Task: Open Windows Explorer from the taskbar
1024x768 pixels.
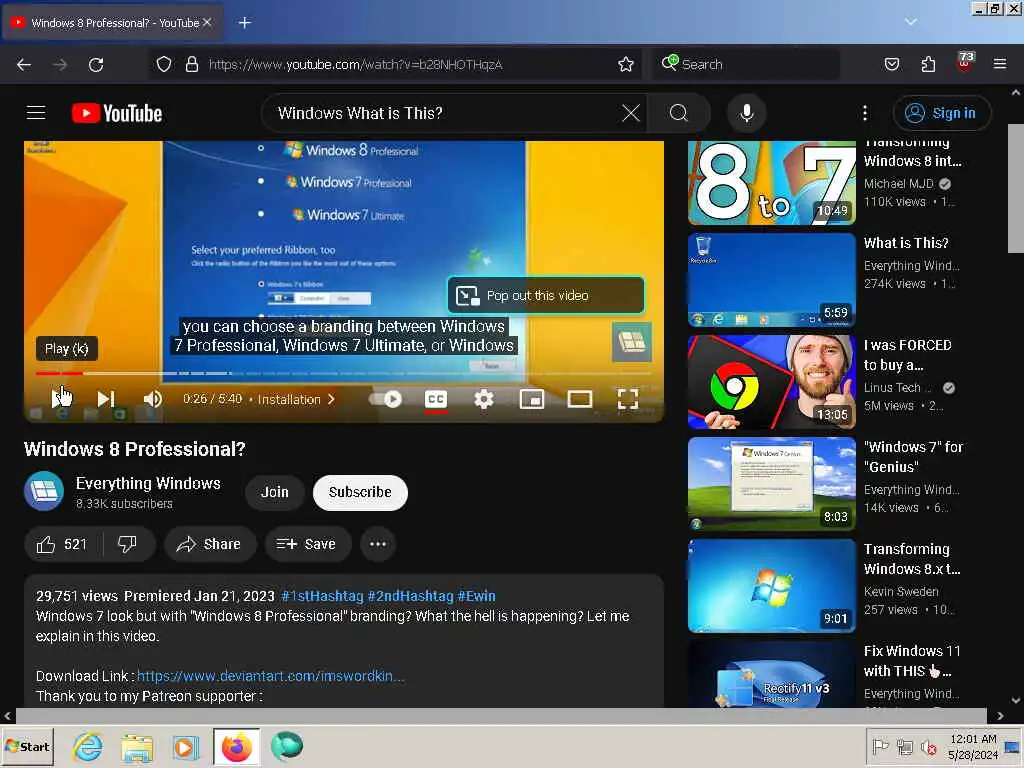Action: click(136, 746)
